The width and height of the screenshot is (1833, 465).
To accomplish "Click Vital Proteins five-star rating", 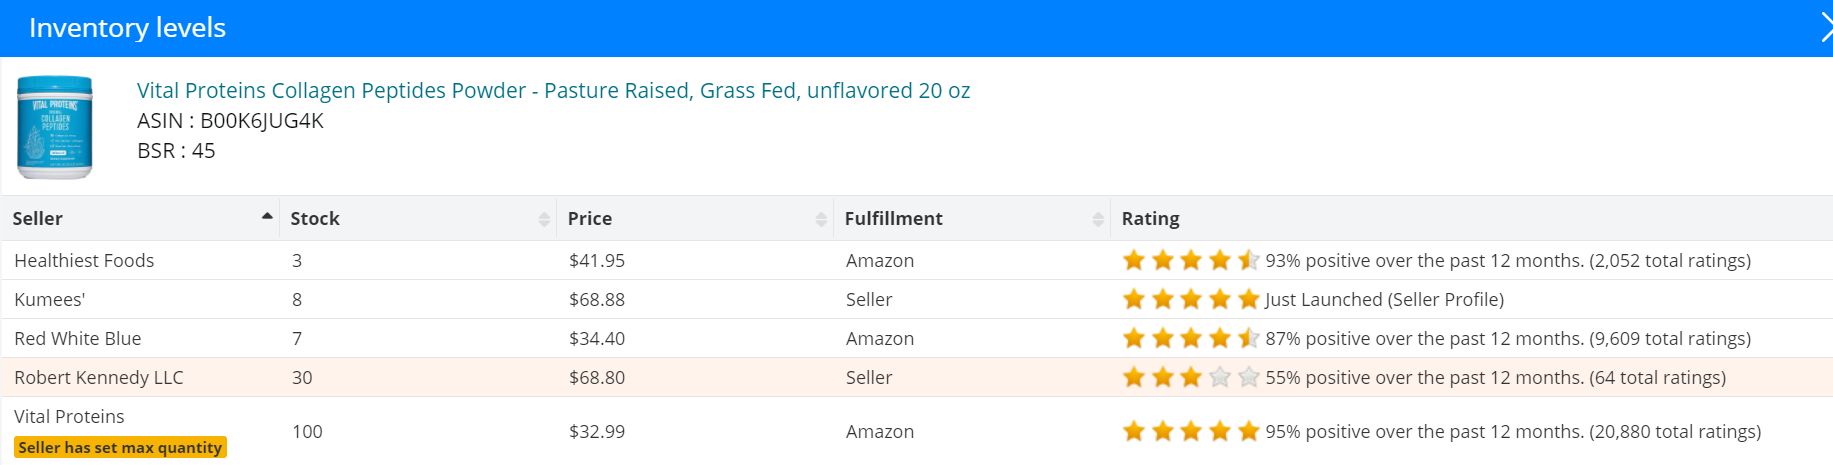I will pyautogui.click(x=1191, y=431).
